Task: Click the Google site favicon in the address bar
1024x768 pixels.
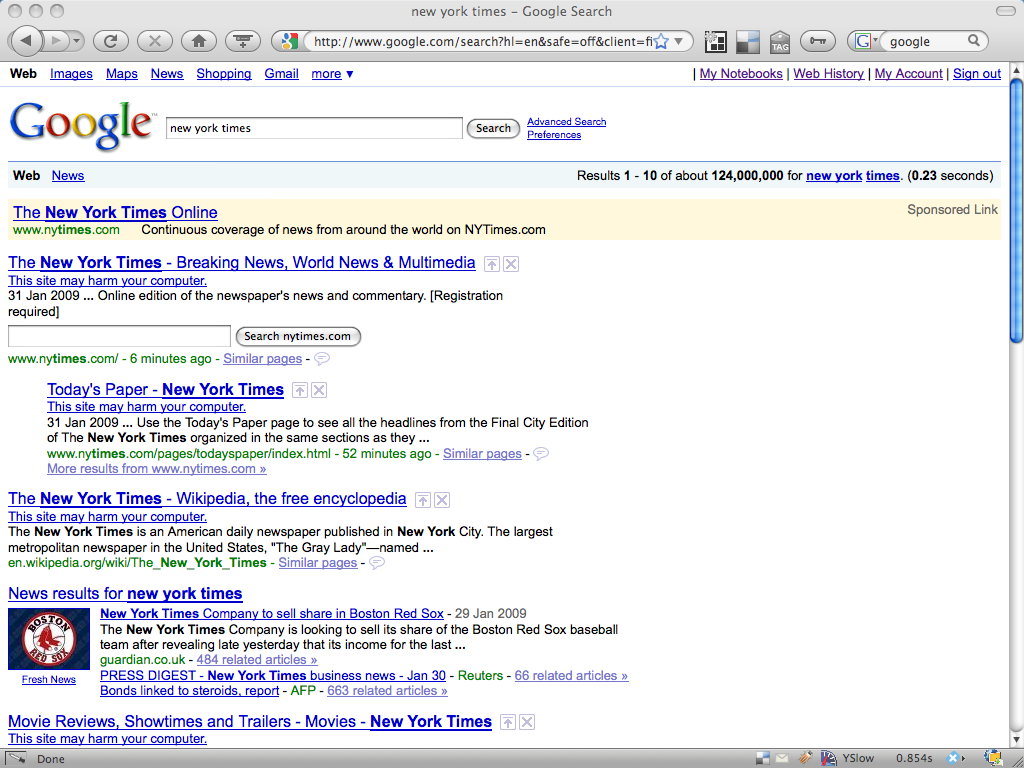Action: (x=289, y=41)
